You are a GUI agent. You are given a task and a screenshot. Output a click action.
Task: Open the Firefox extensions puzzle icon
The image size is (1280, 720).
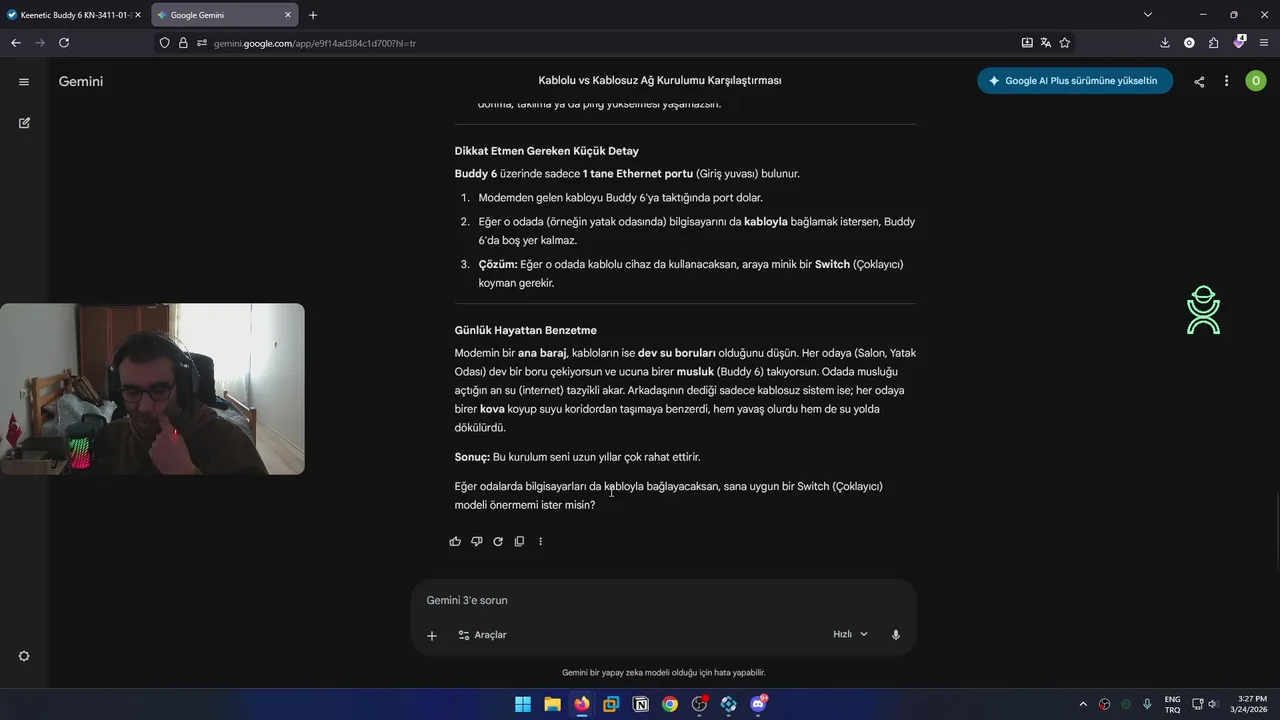coord(1214,43)
